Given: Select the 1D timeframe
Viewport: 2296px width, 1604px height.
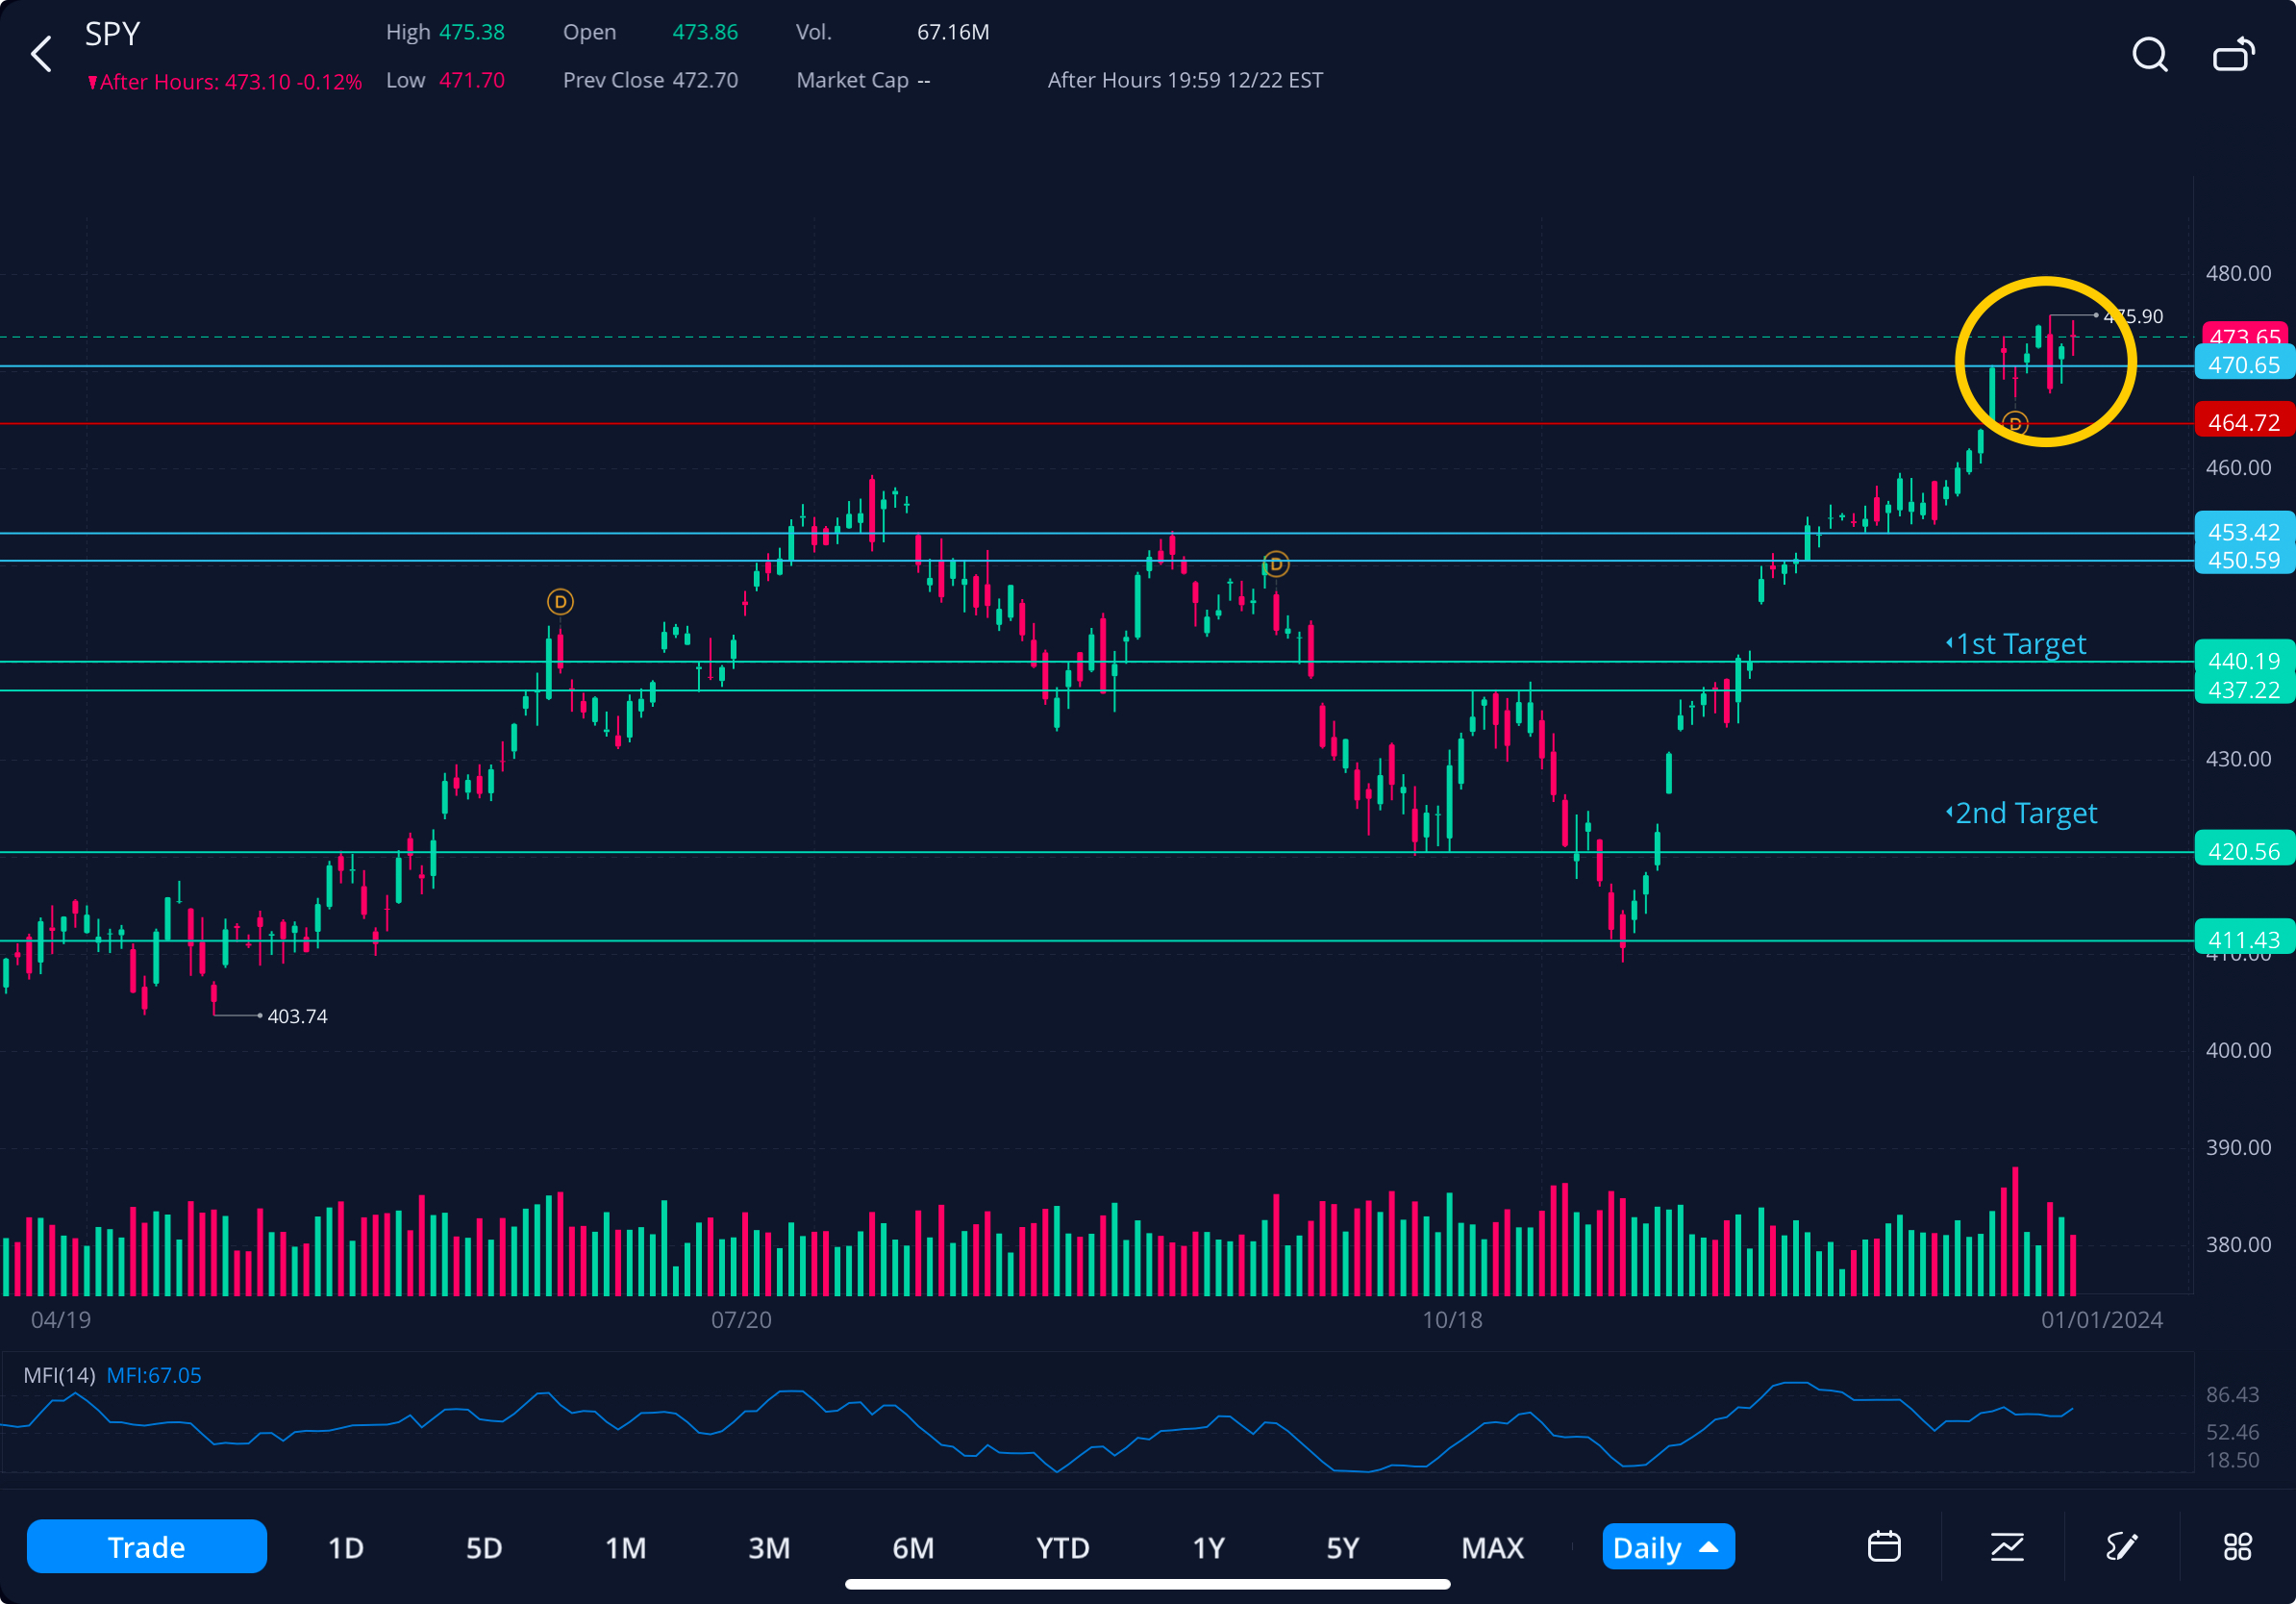Looking at the screenshot, I should [x=346, y=1547].
